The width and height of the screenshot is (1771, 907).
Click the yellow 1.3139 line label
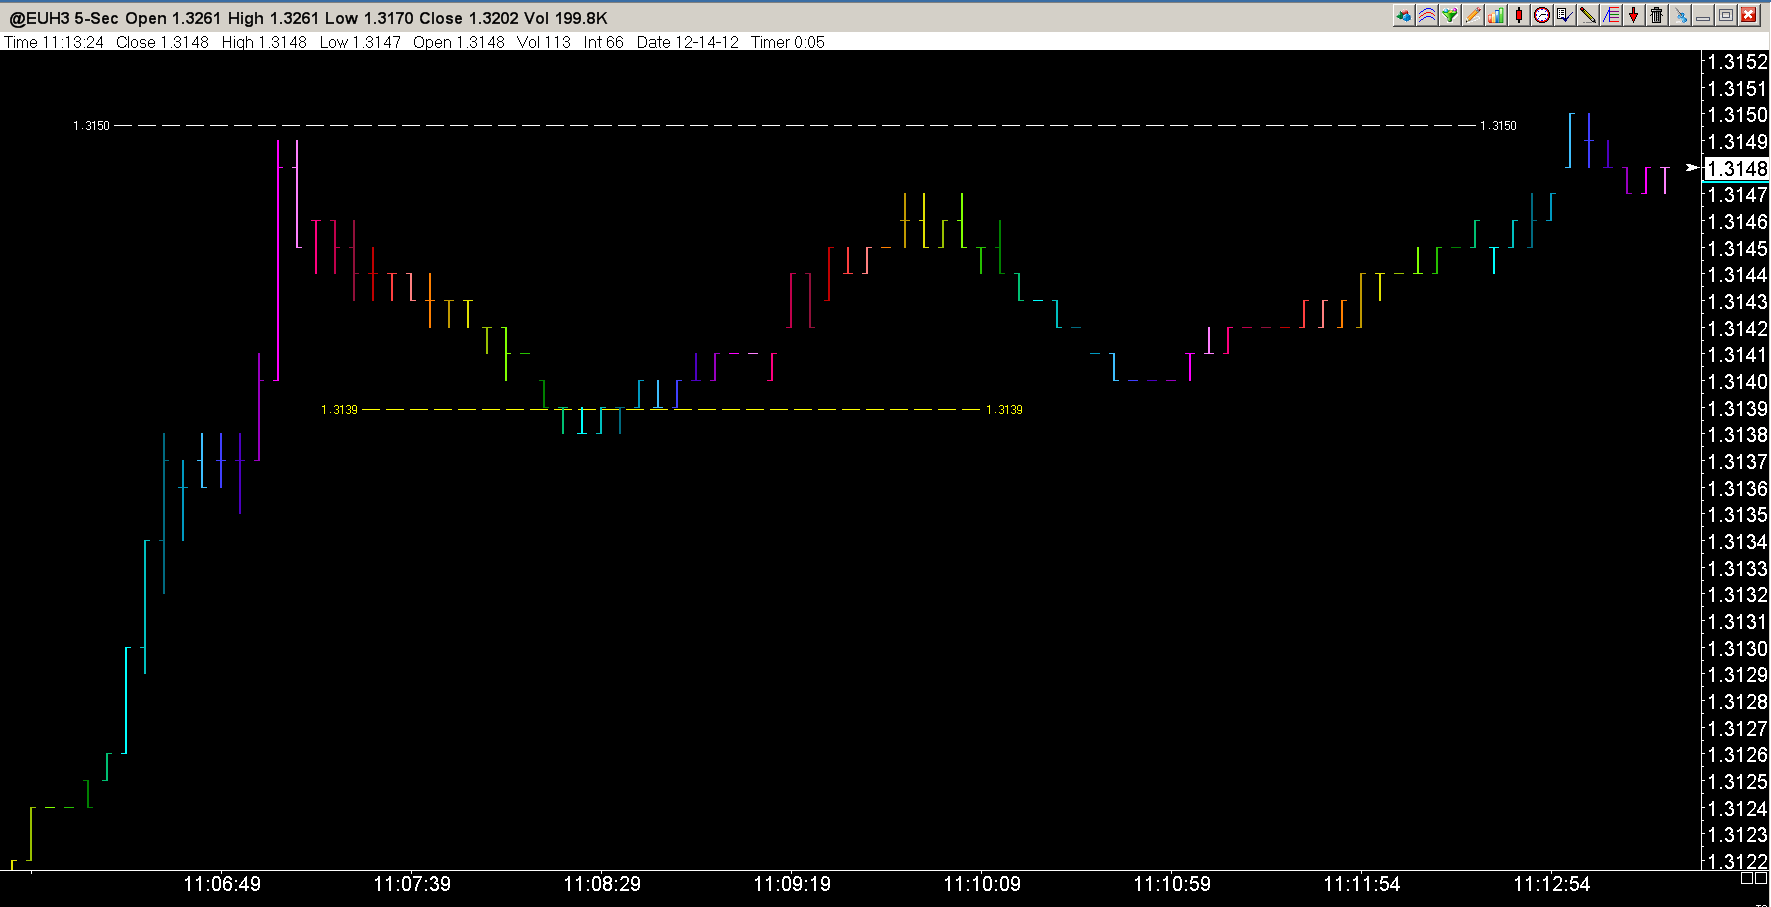339,410
